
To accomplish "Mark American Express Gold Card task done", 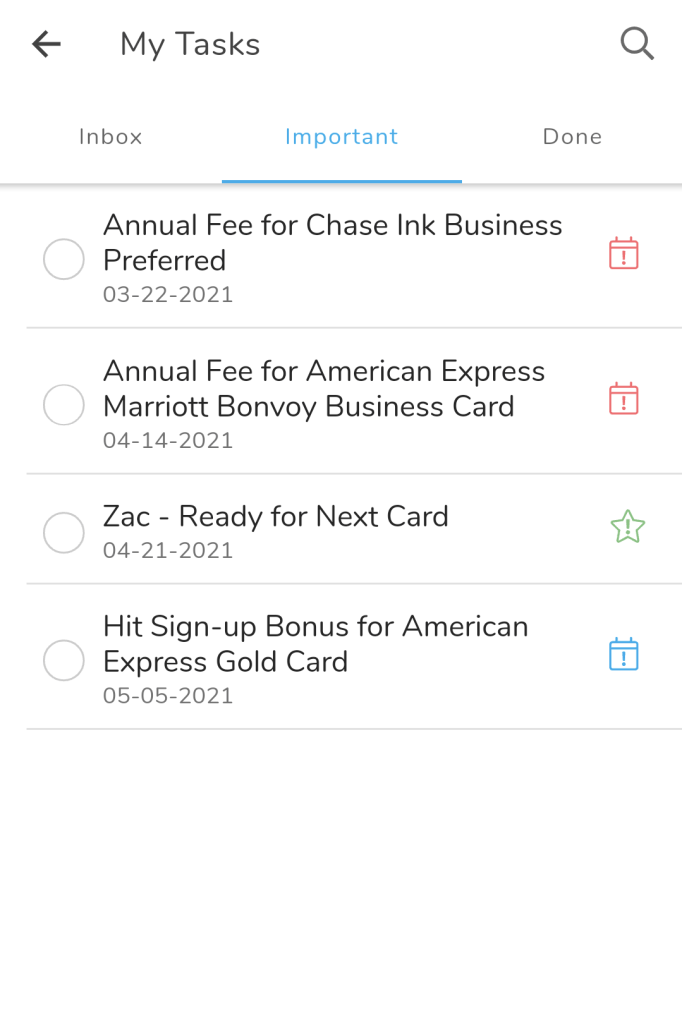I will tap(64, 660).
